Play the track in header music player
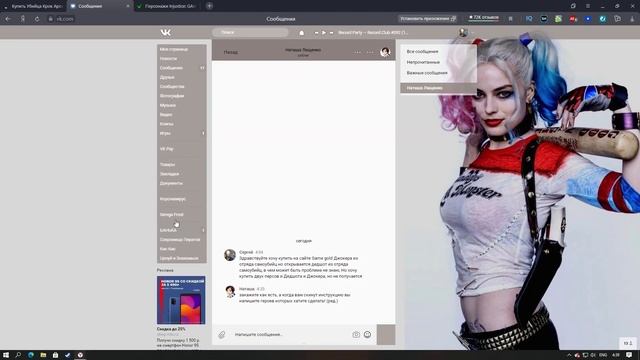Viewport: 640px width, 360px height. pyautogui.click(x=324, y=33)
